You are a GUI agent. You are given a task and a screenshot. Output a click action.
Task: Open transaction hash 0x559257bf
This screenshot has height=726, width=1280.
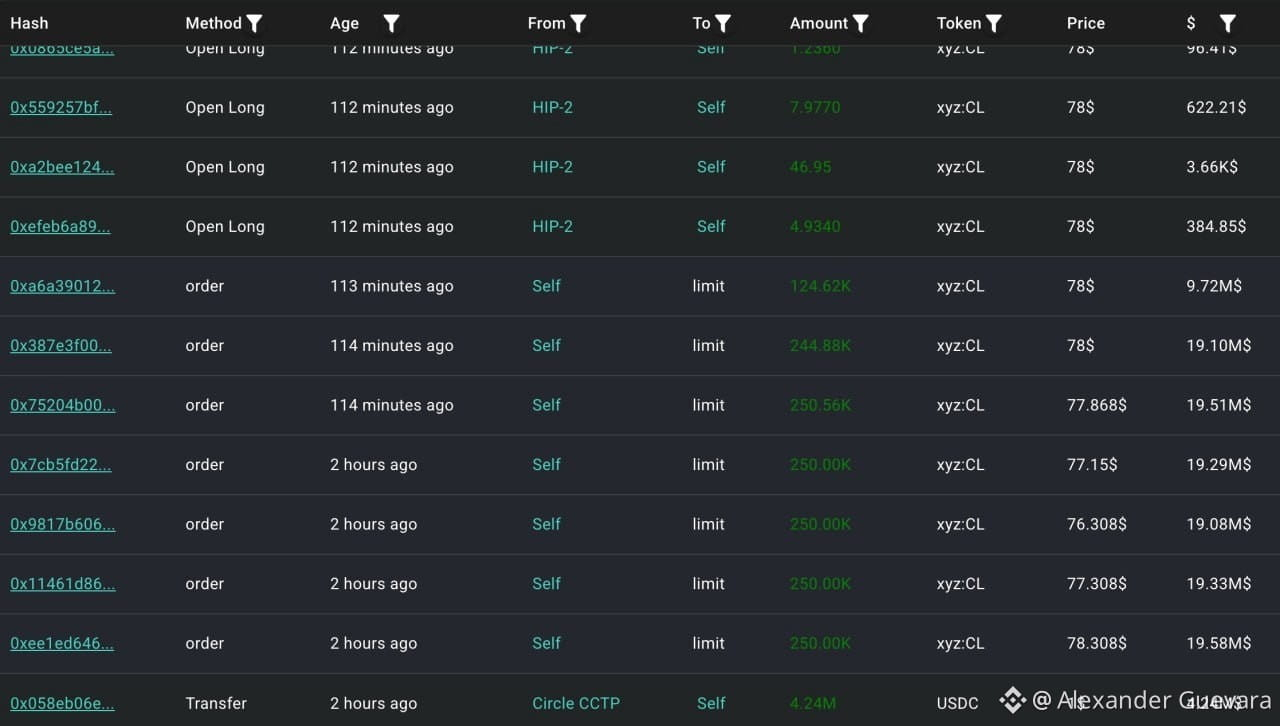(x=61, y=107)
